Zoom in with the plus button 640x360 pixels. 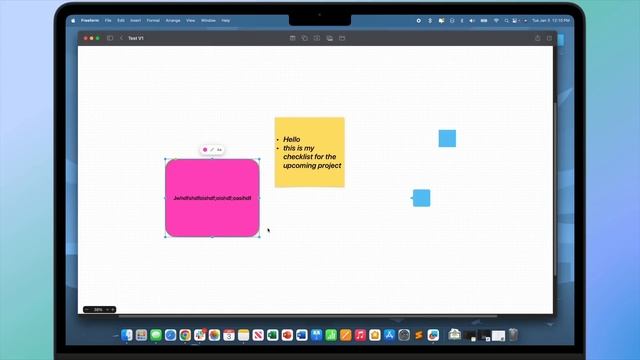[113, 309]
